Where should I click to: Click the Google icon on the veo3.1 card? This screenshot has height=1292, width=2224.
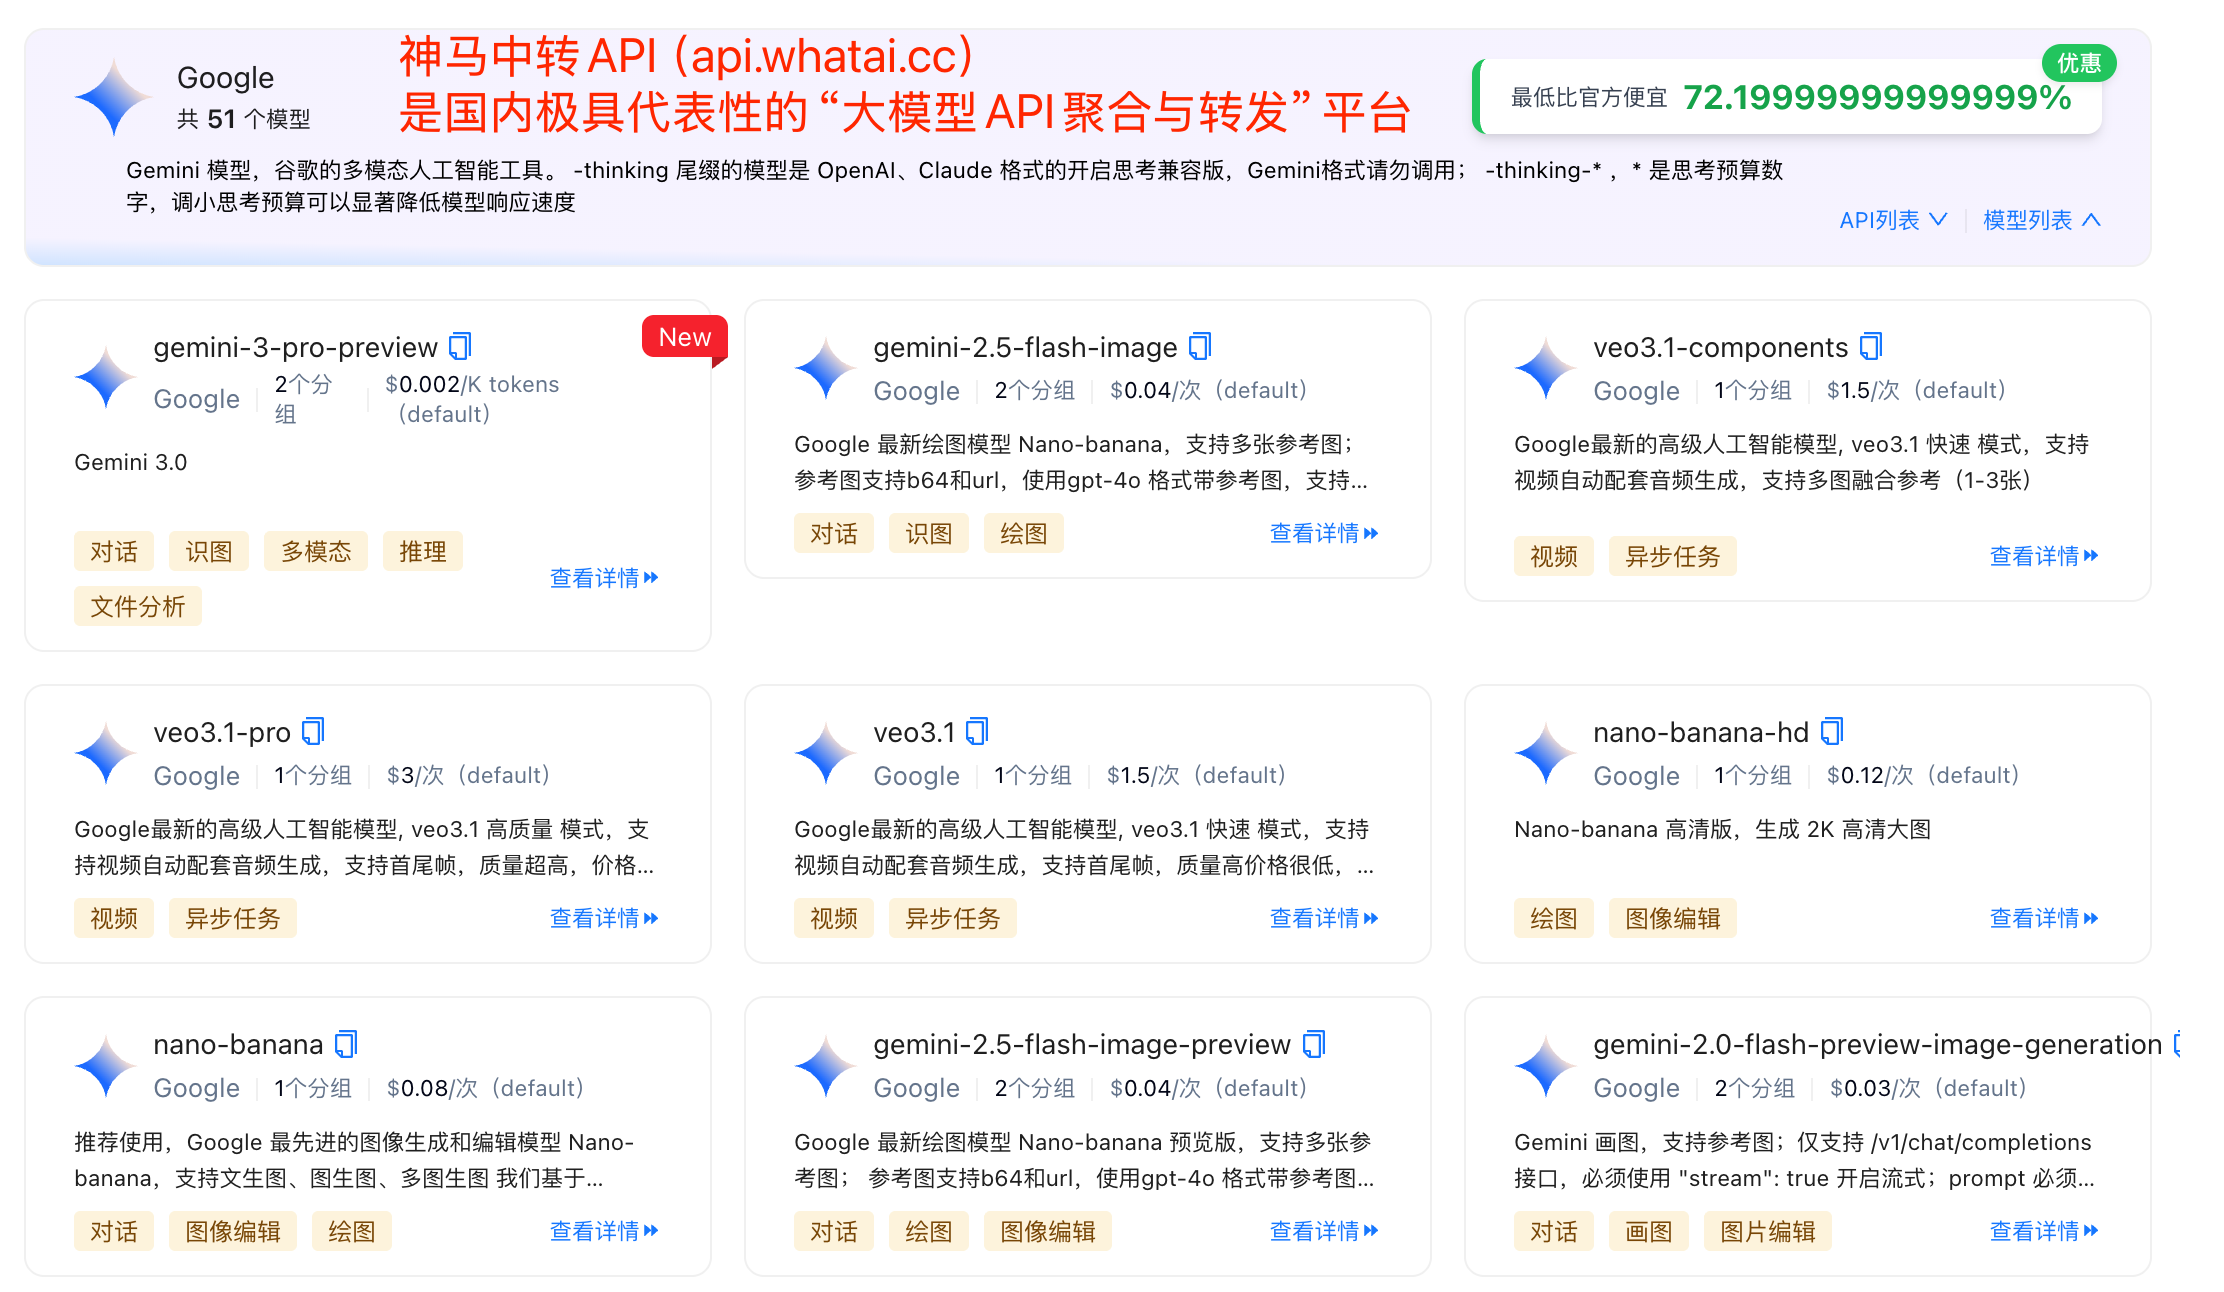[x=822, y=755]
